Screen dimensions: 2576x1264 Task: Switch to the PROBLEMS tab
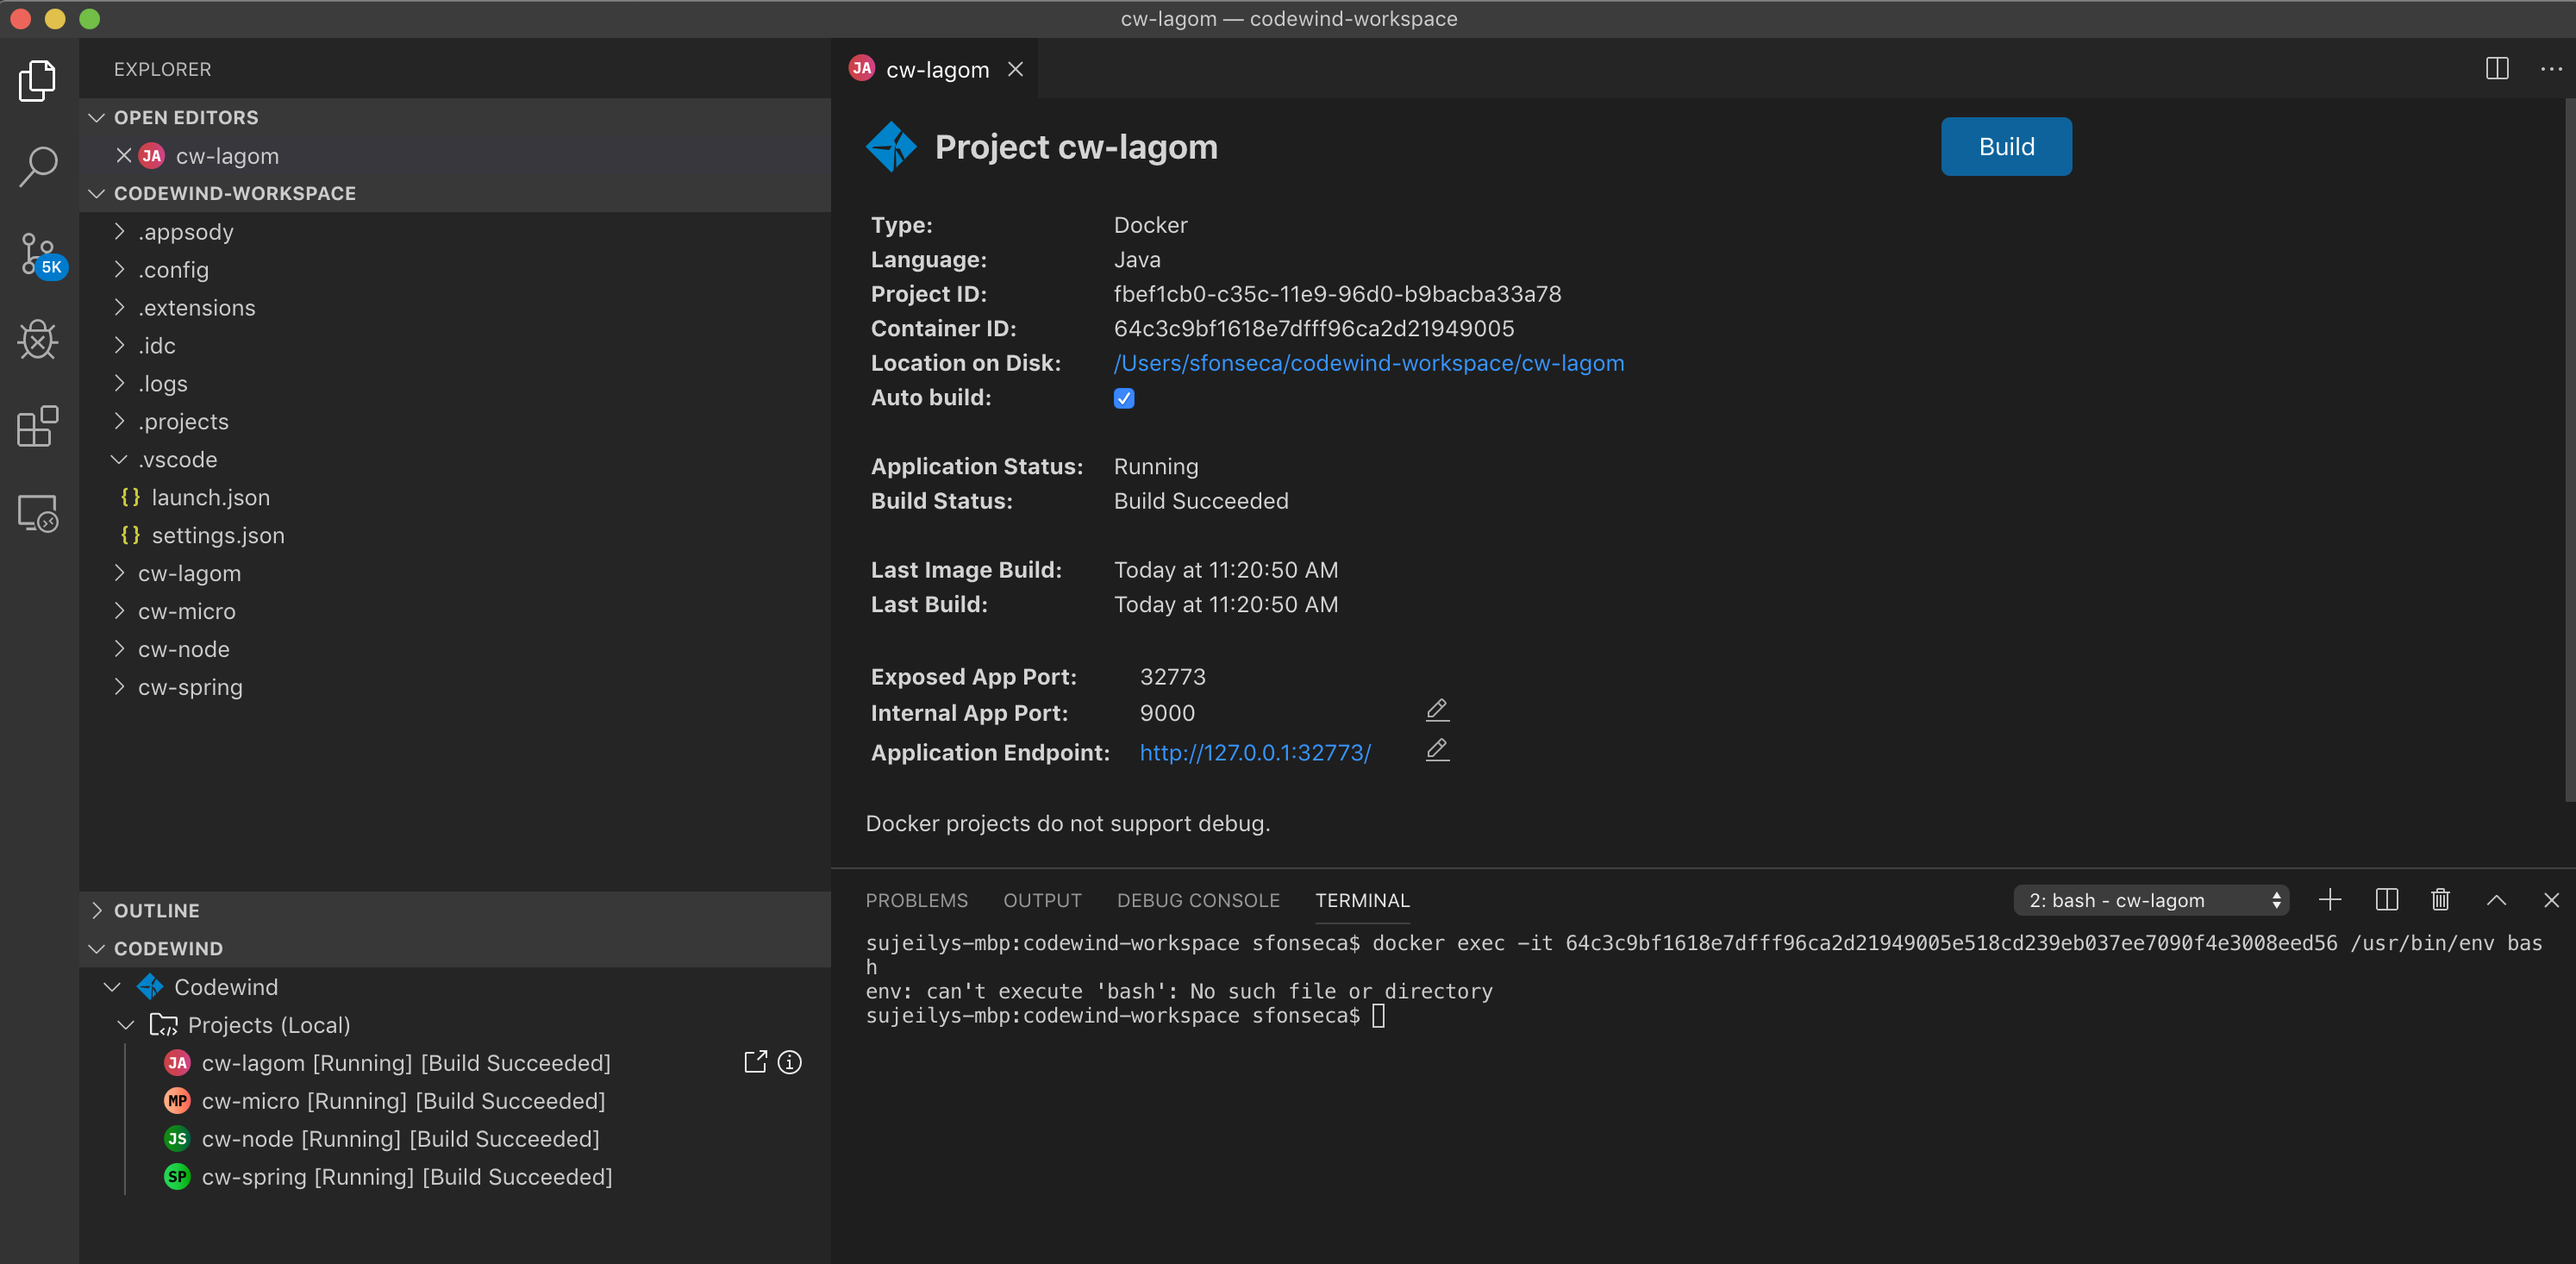click(917, 900)
